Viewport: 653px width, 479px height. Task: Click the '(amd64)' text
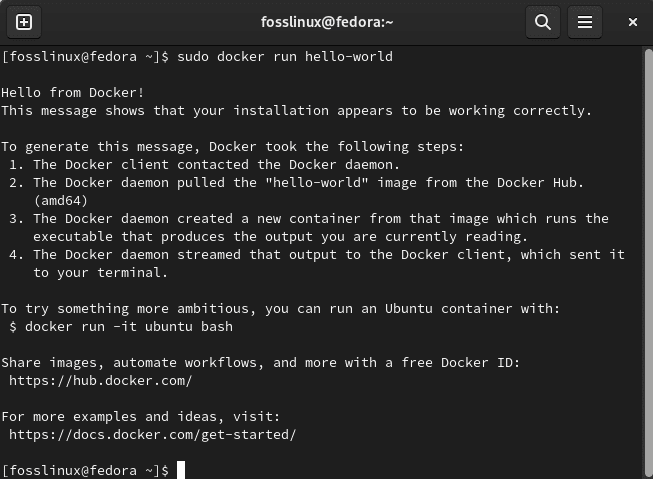point(61,201)
